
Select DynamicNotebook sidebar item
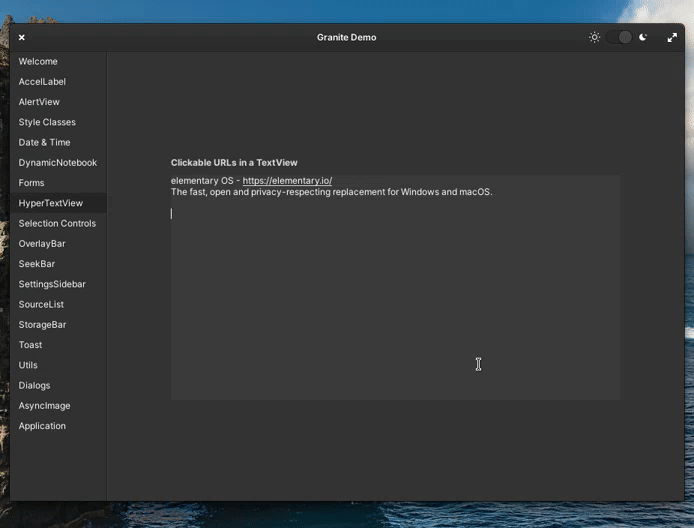tap(57, 163)
